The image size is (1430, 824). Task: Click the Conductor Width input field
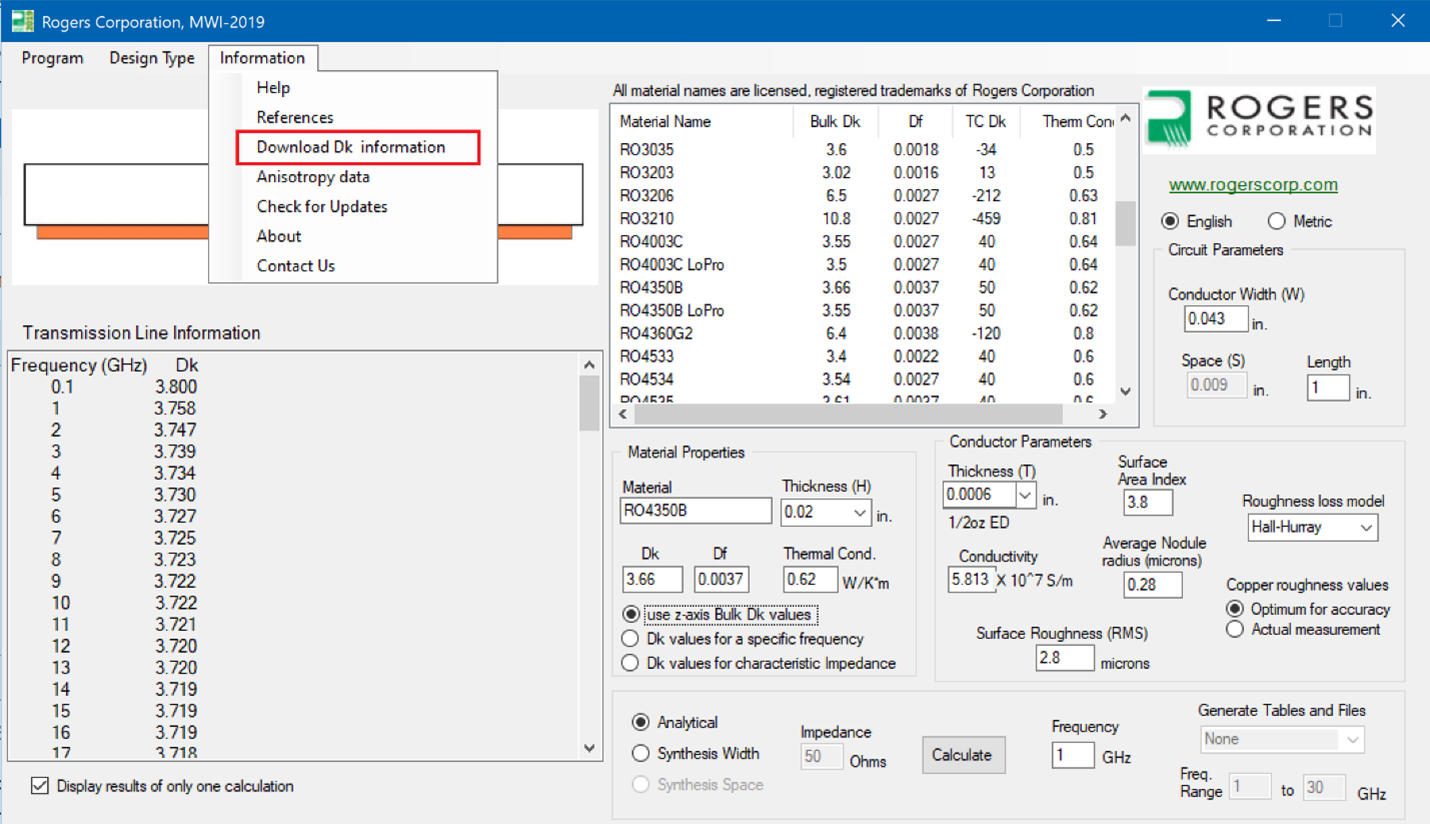tap(1215, 319)
